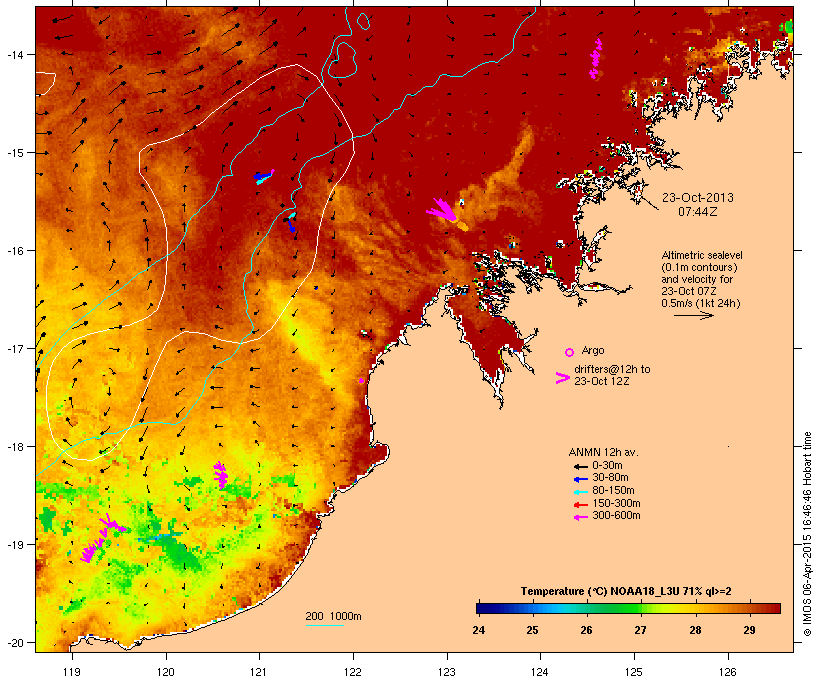The image size is (820, 680).
Task: Click the 0.5m/s velocity scale arrow
Action: pyautogui.click(x=694, y=315)
